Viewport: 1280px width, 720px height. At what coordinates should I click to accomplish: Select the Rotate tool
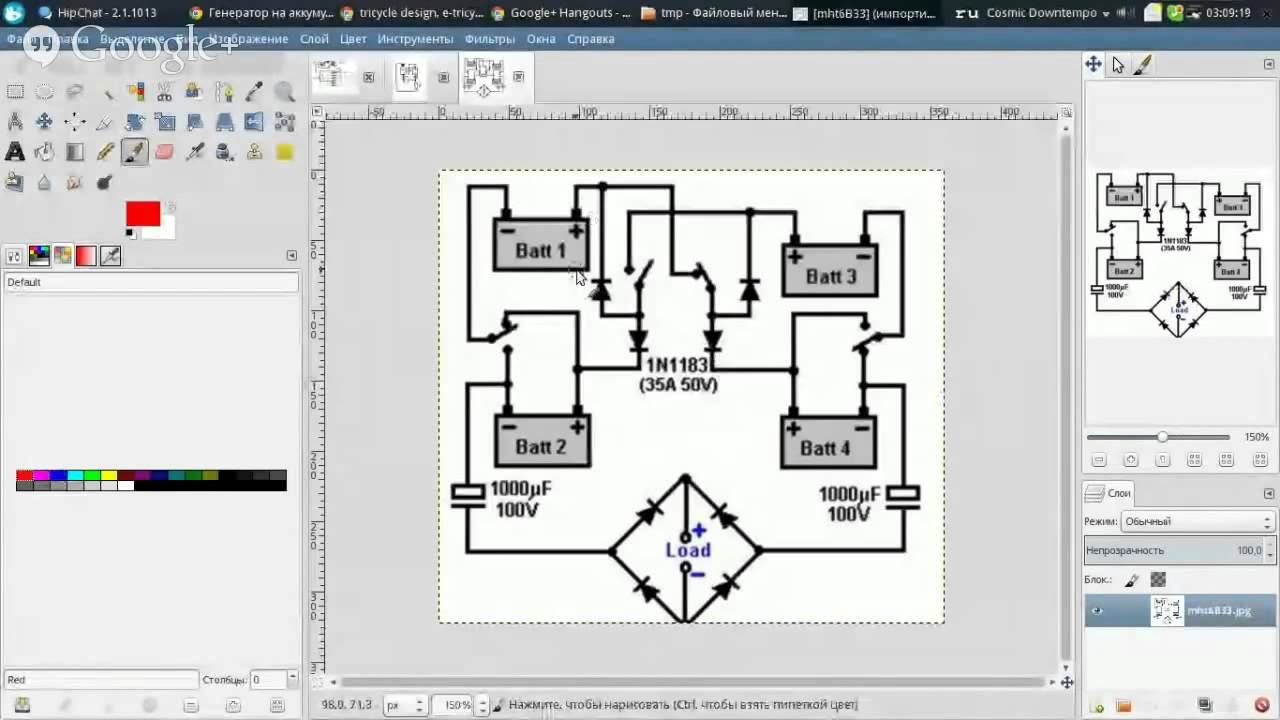tap(135, 122)
